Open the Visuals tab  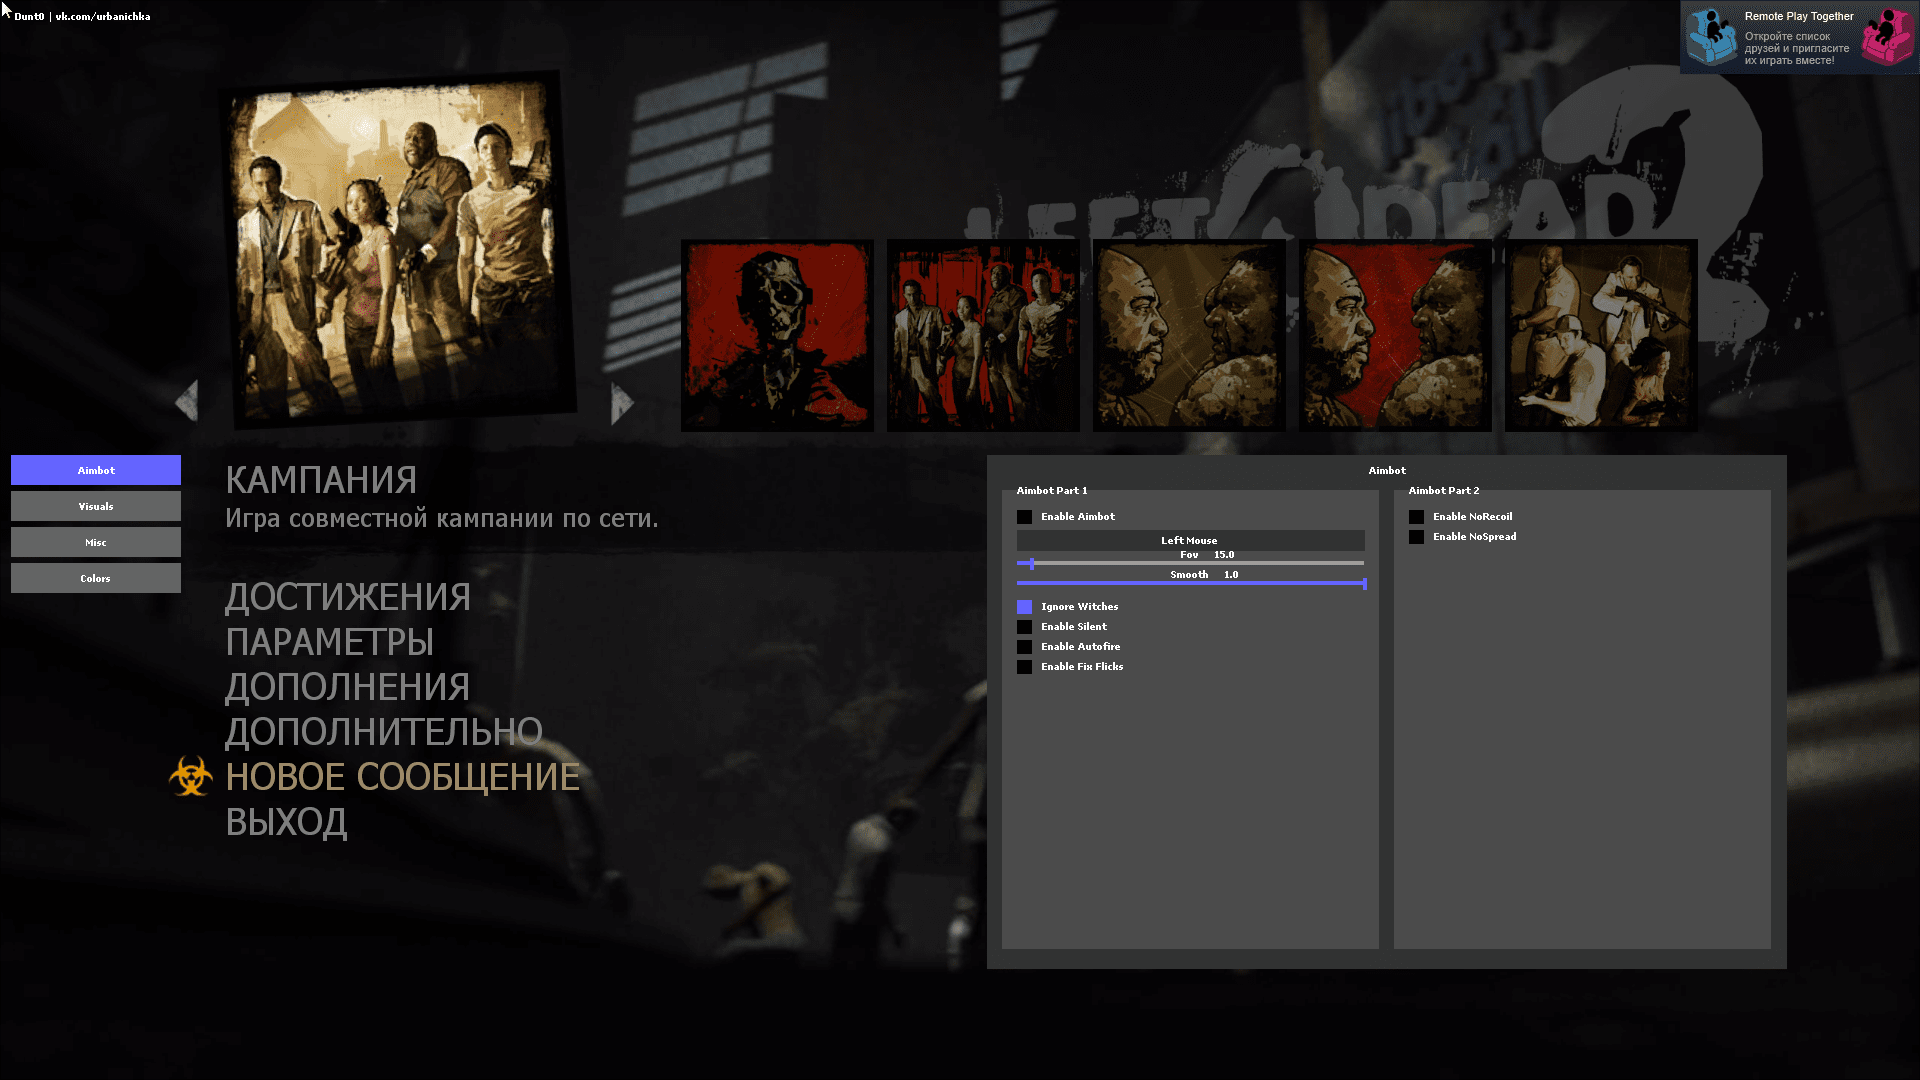tap(96, 506)
